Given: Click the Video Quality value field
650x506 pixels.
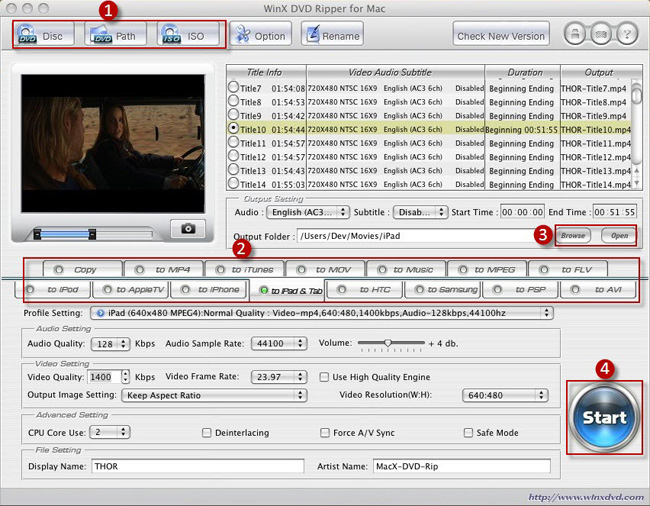Looking at the screenshot, I should pyautogui.click(x=105, y=377).
